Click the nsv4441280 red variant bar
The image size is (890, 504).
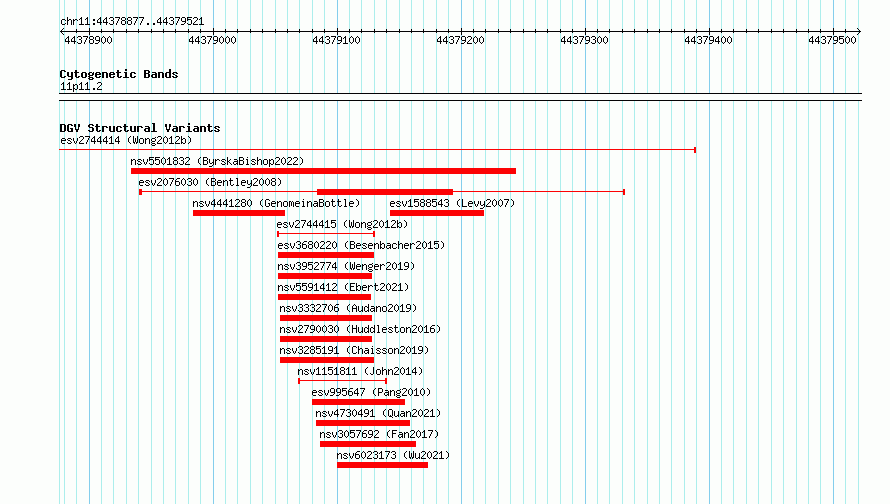coord(239,213)
